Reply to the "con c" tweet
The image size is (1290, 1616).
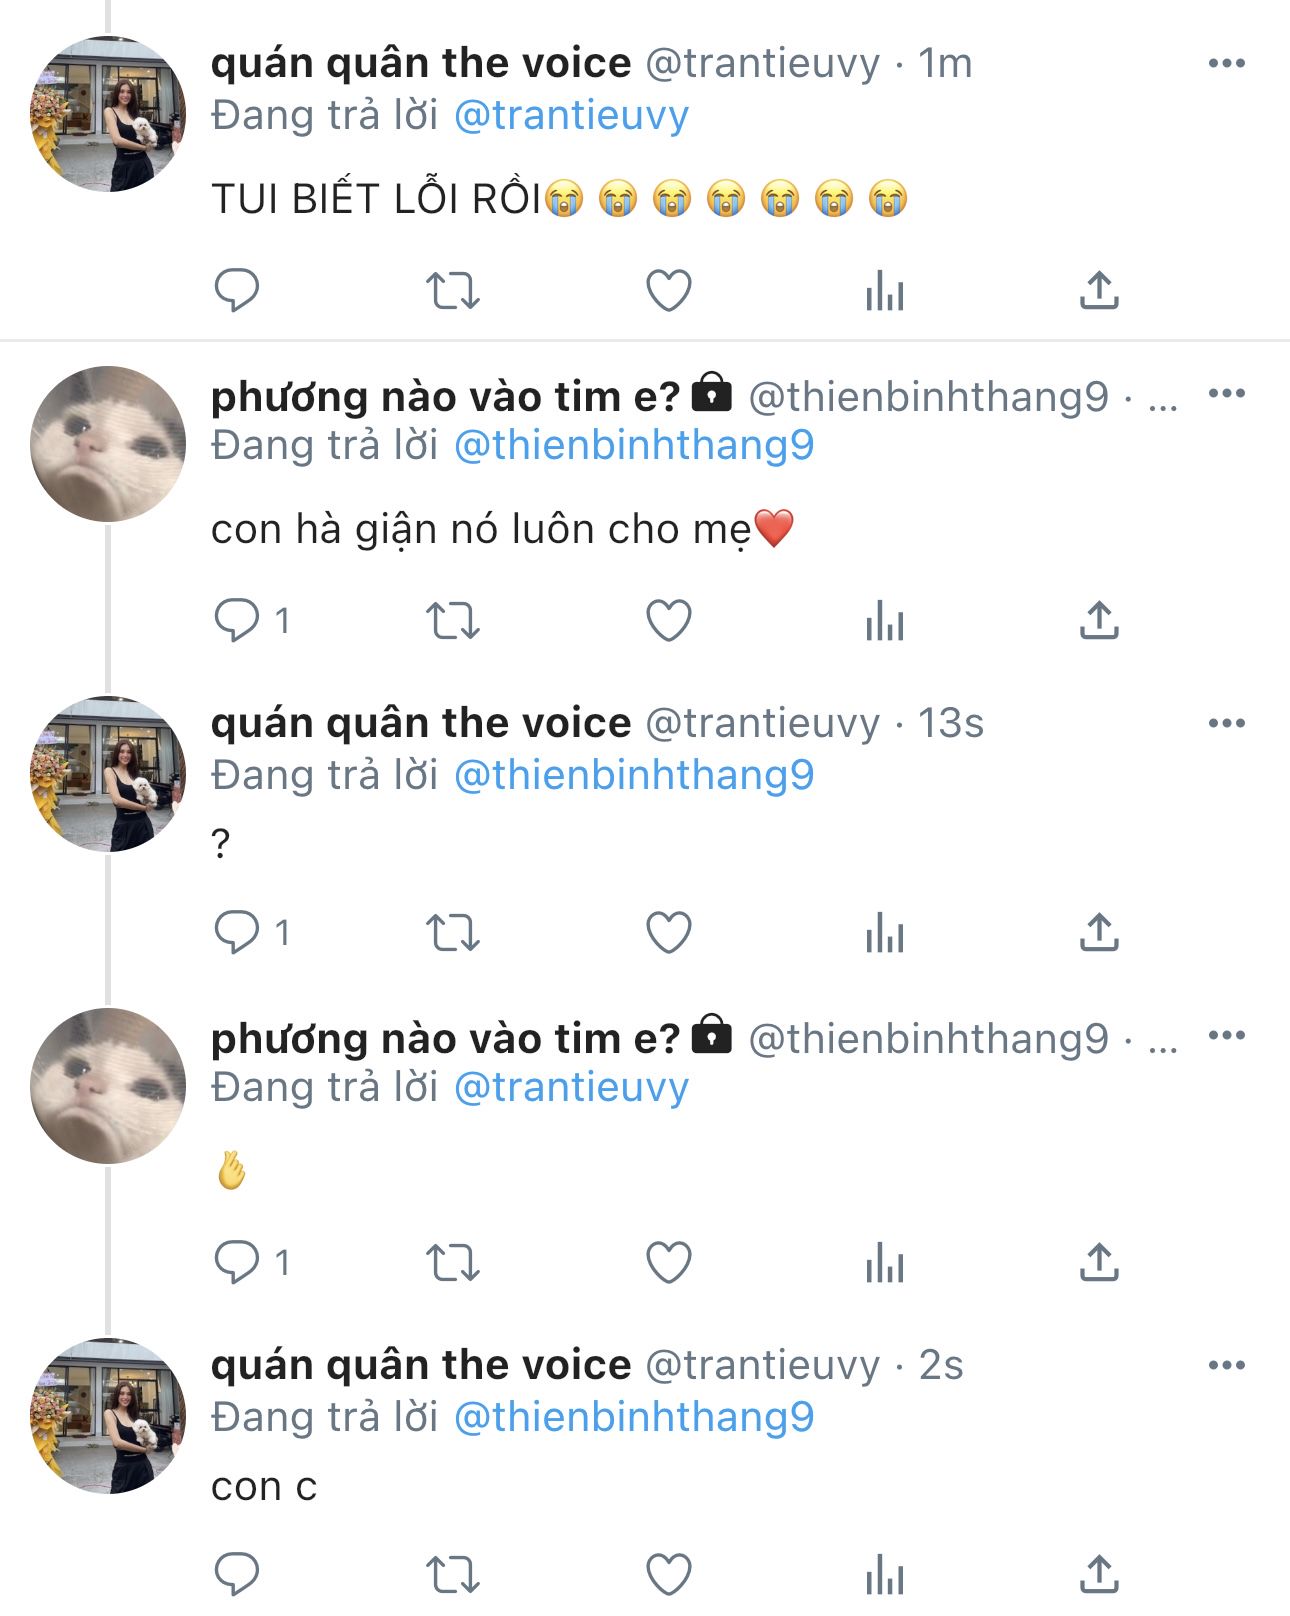tap(237, 1575)
